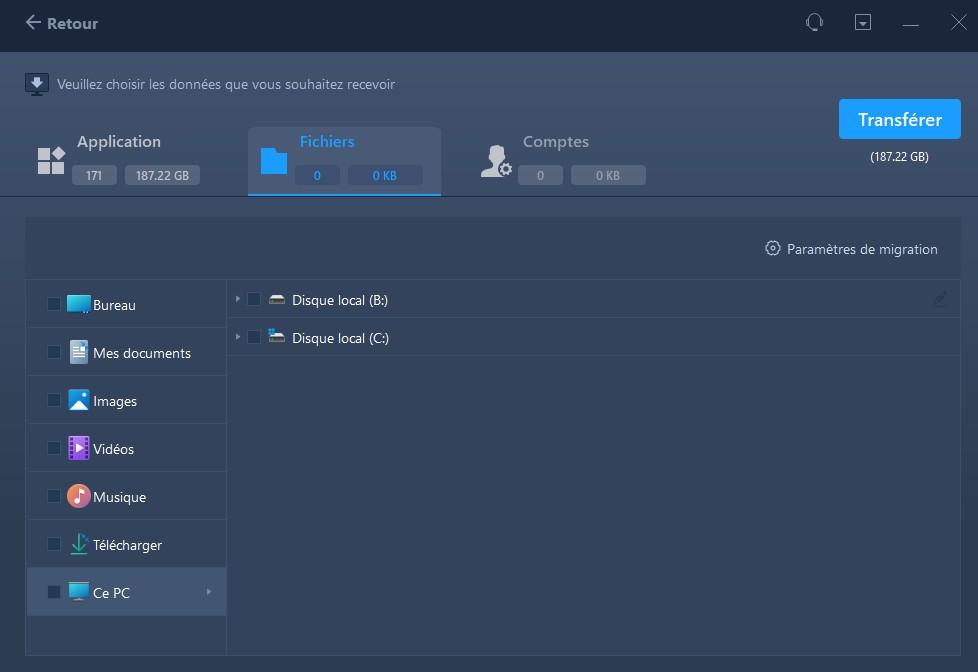Open the title bar dropdown menu icon
This screenshot has height=672, width=978.
point(863,22)
